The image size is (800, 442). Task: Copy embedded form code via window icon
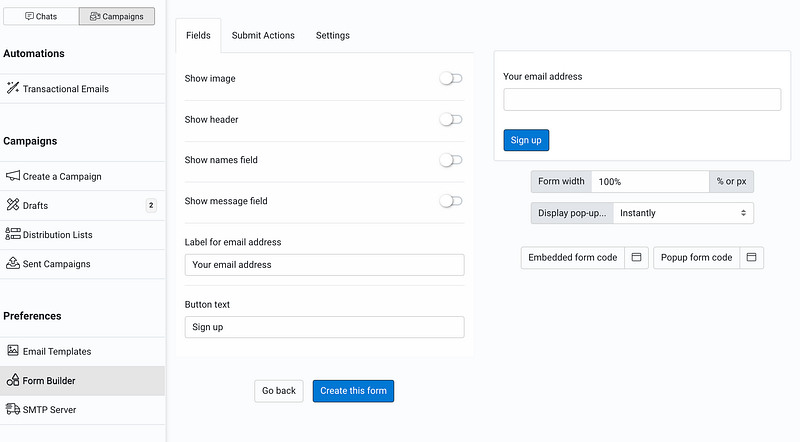[x=636, y=257]
